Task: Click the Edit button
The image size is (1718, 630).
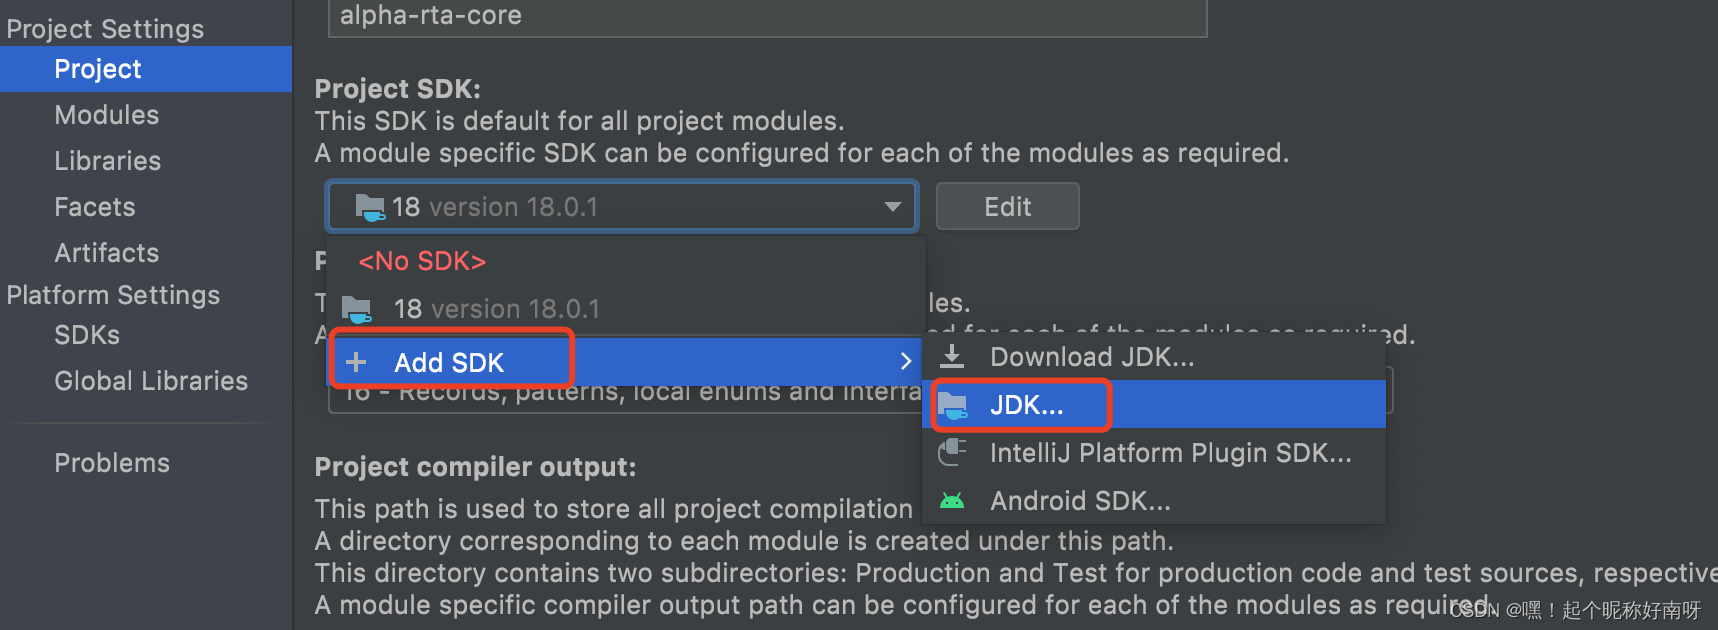Action: click(1006, 206)
